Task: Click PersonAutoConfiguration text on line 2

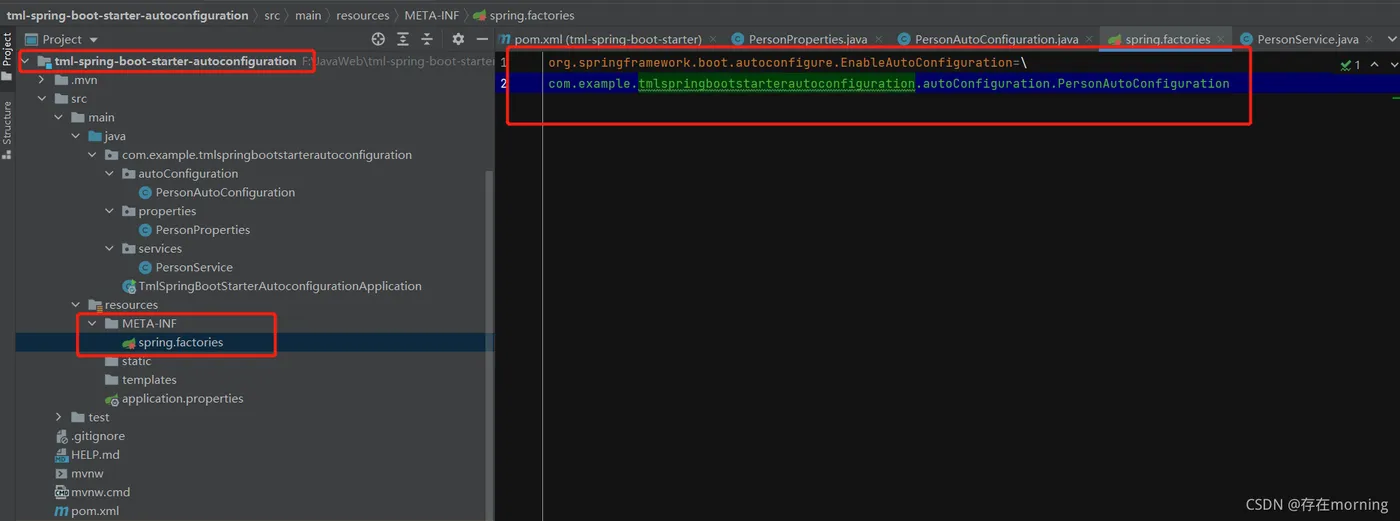Action: coord(1143,83)
